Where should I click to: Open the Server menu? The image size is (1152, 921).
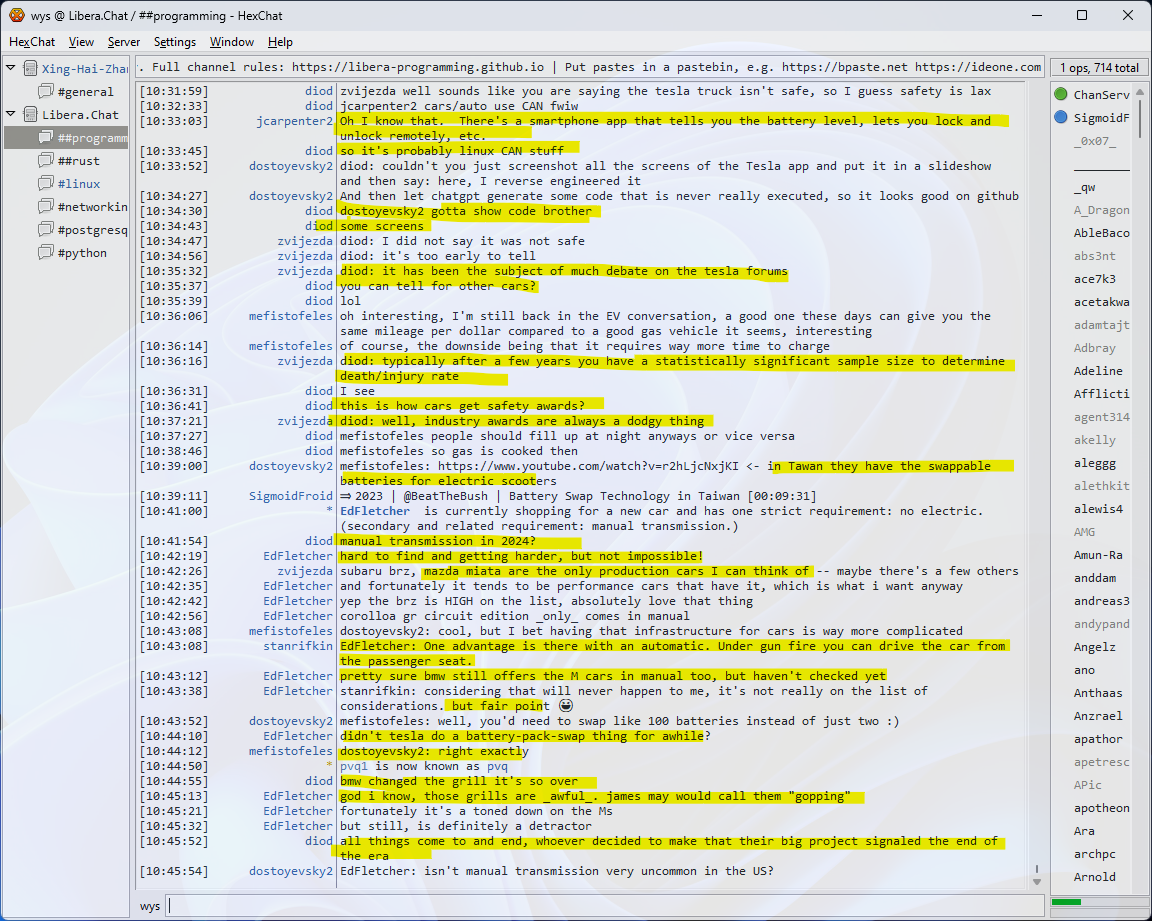124,42
